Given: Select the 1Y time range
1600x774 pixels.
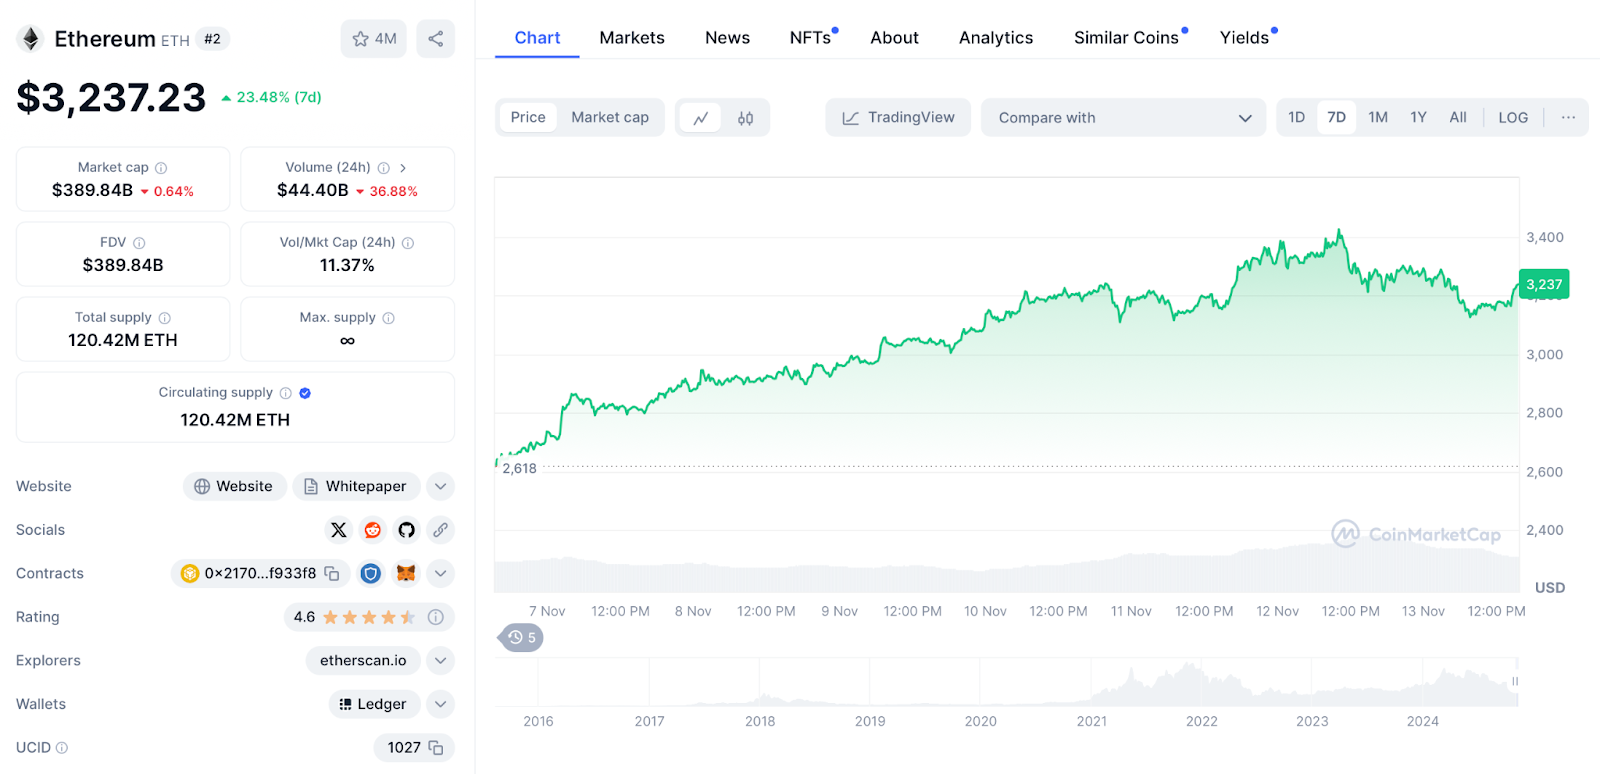Looking at the screenshot, I should 1418,118.
